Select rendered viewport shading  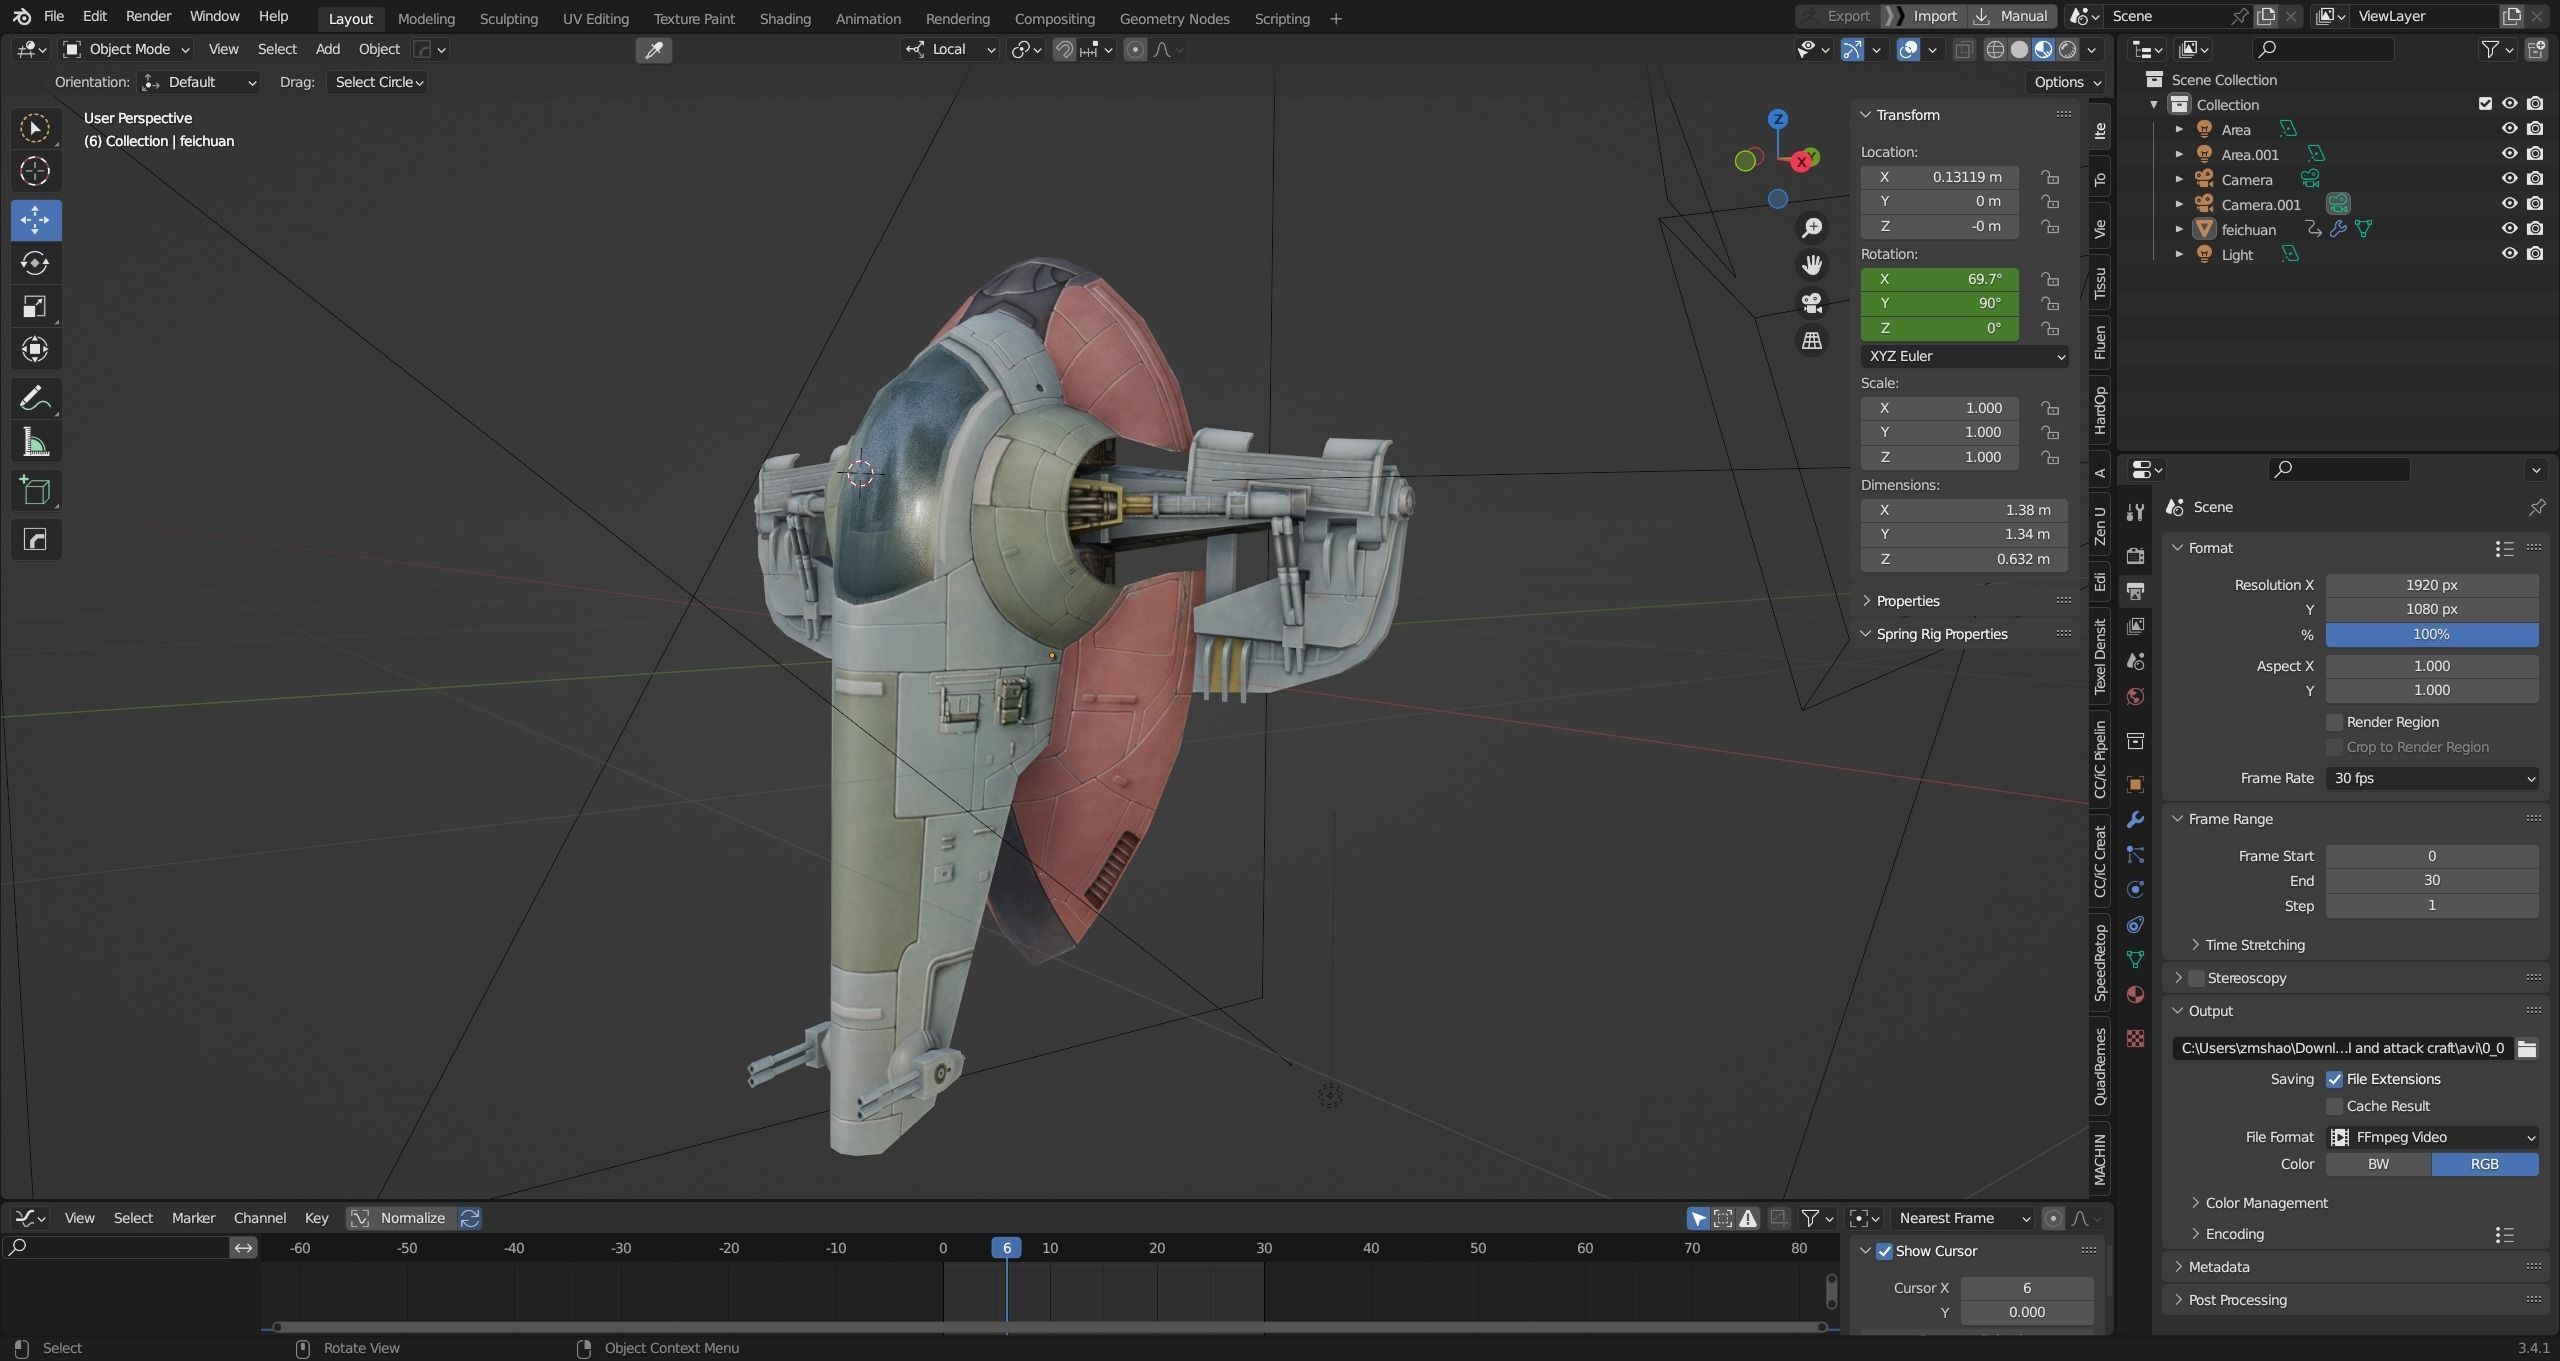click(x=2067, y=49)
